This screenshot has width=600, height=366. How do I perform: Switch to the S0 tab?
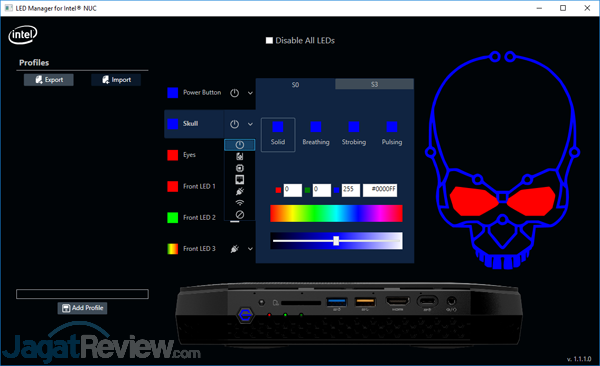(295, 85)
